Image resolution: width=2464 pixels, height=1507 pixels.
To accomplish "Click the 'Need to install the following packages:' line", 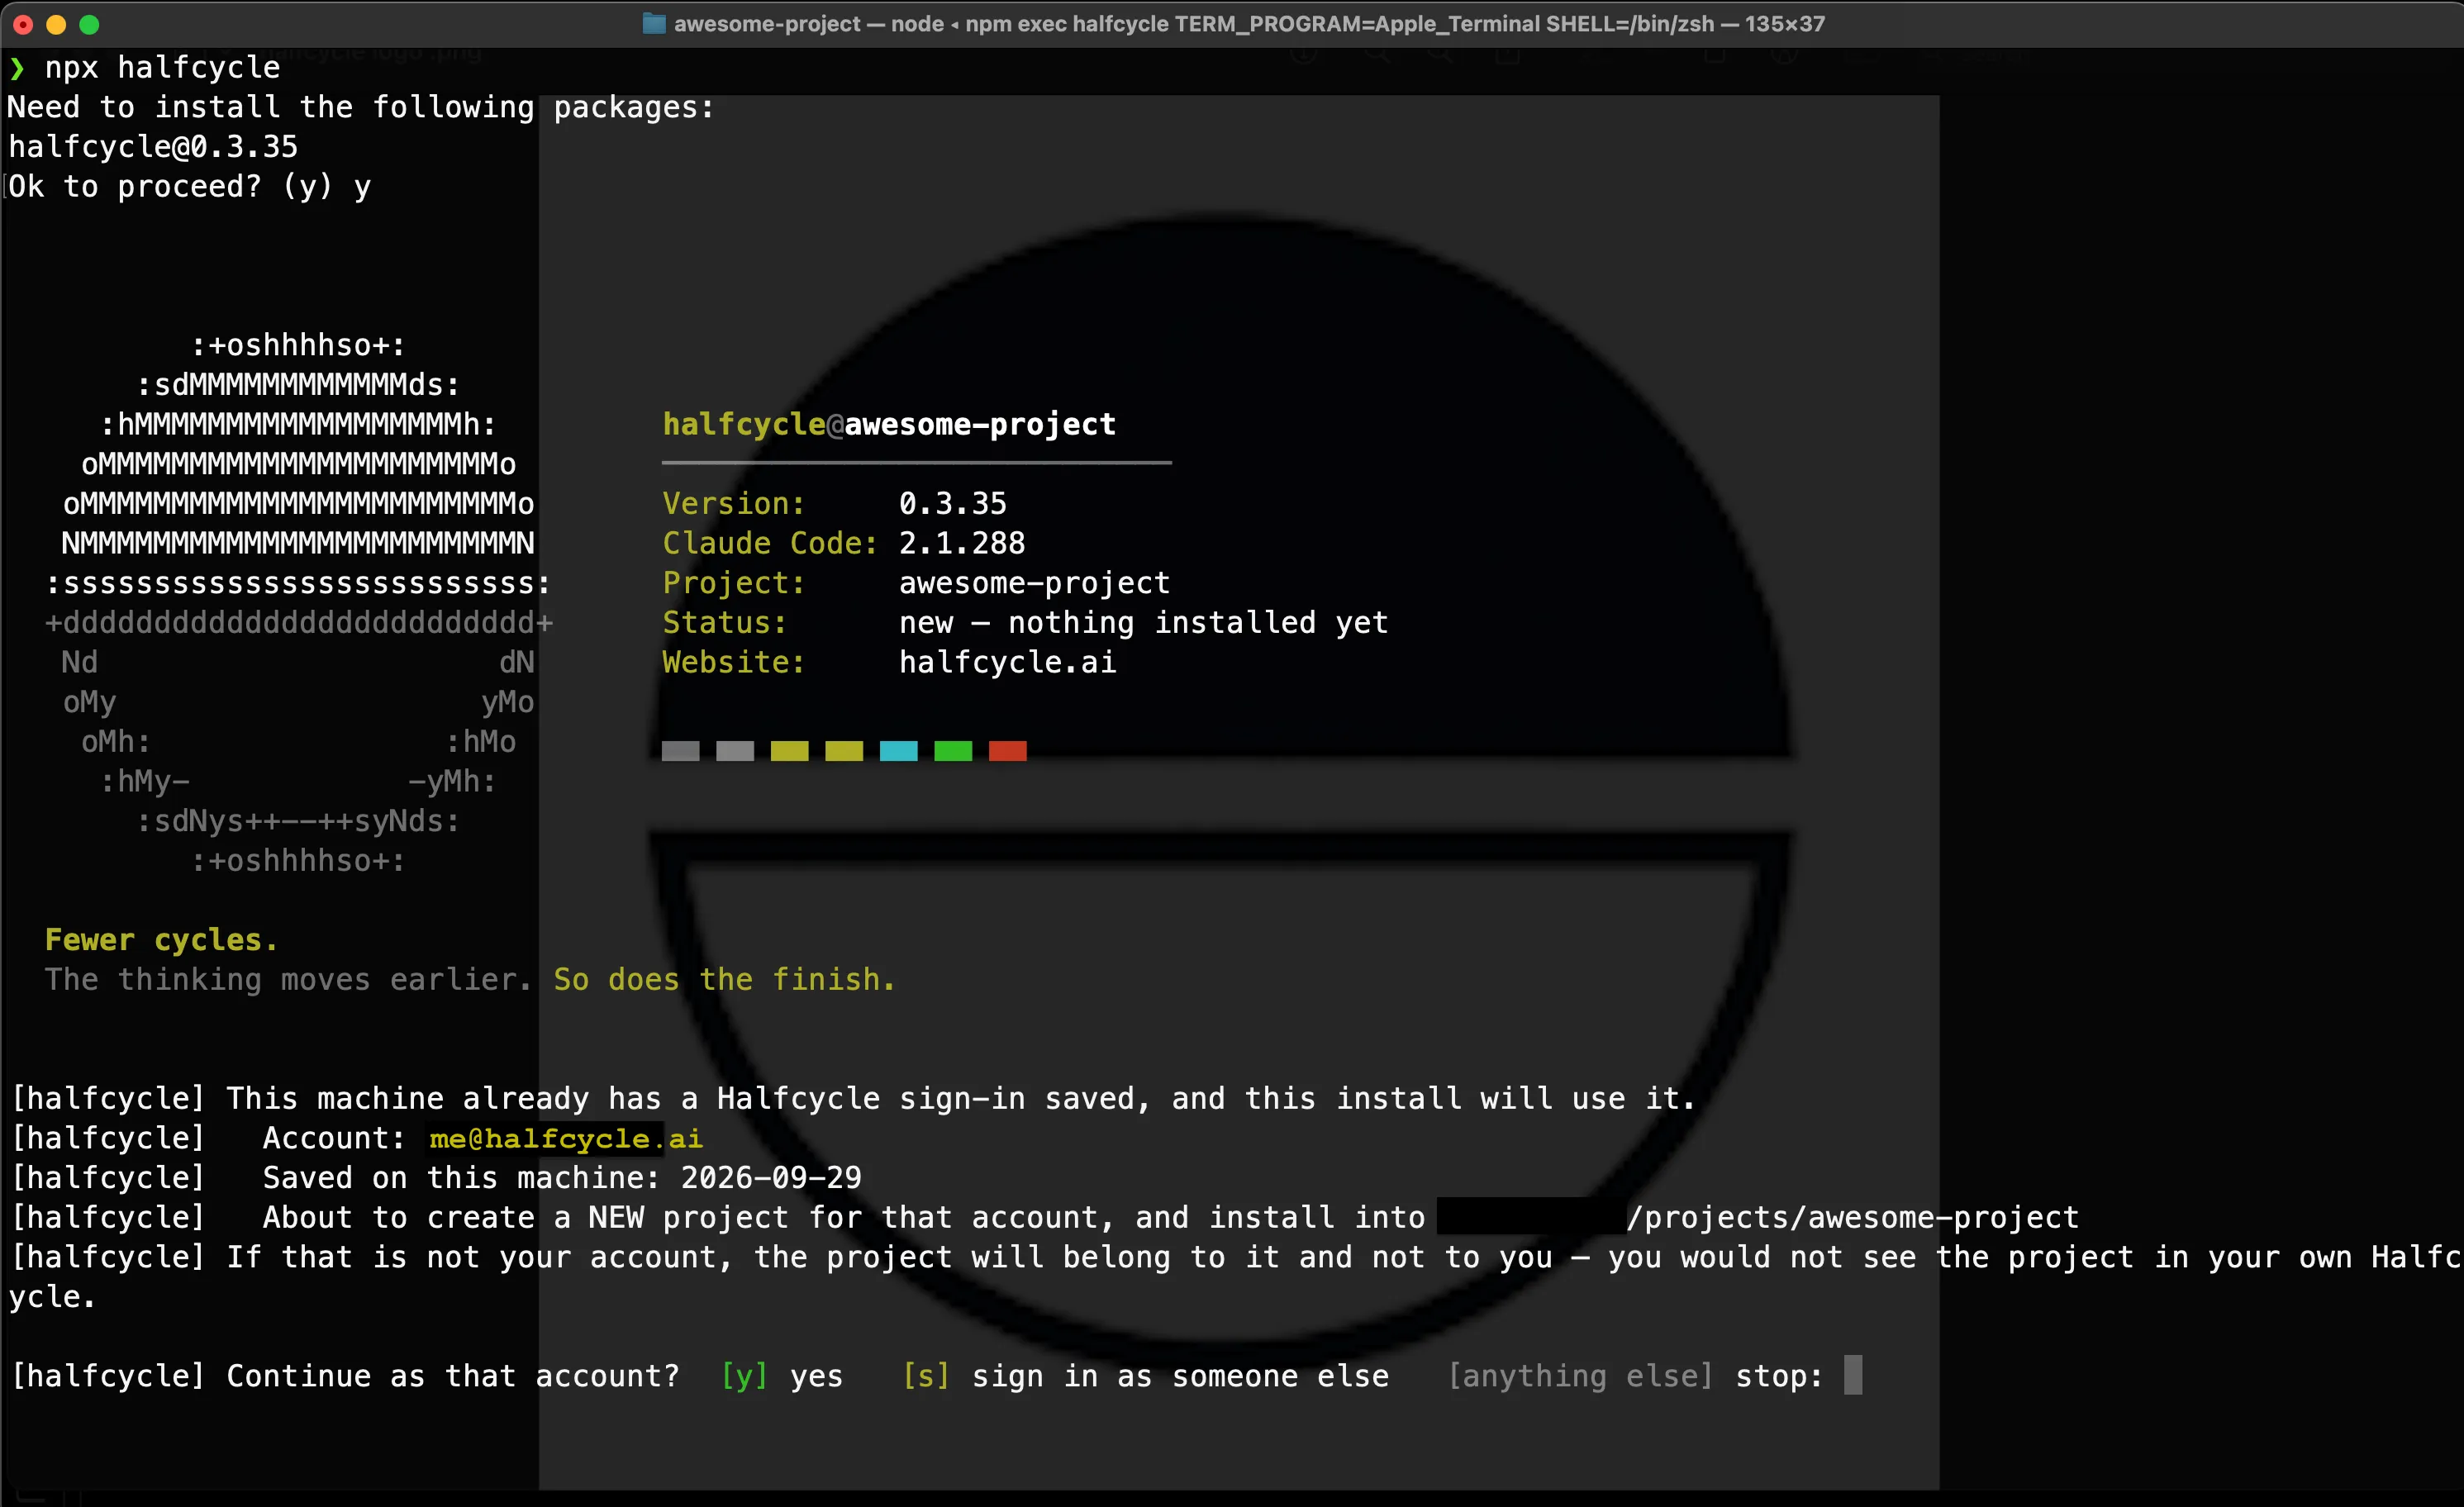I will point(361,107).
